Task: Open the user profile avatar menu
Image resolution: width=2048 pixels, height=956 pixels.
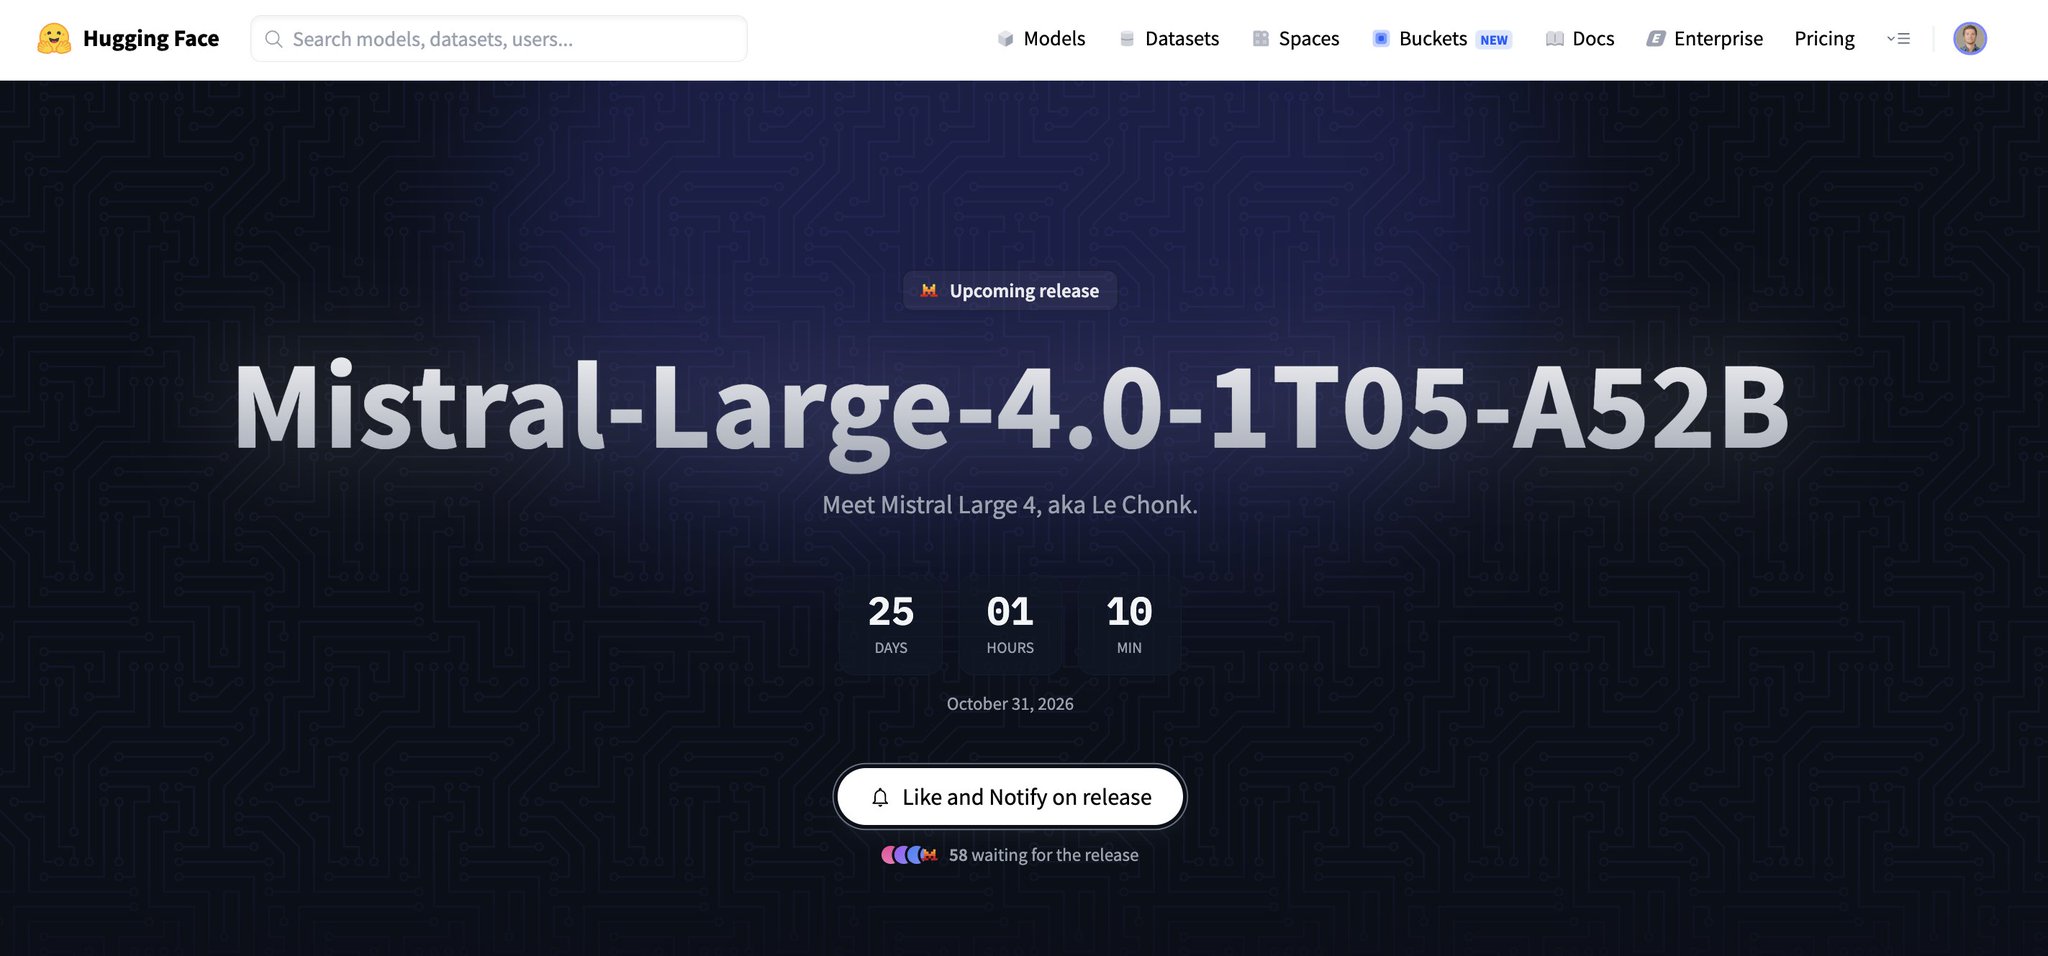Action: click(x=1970, y=39)
